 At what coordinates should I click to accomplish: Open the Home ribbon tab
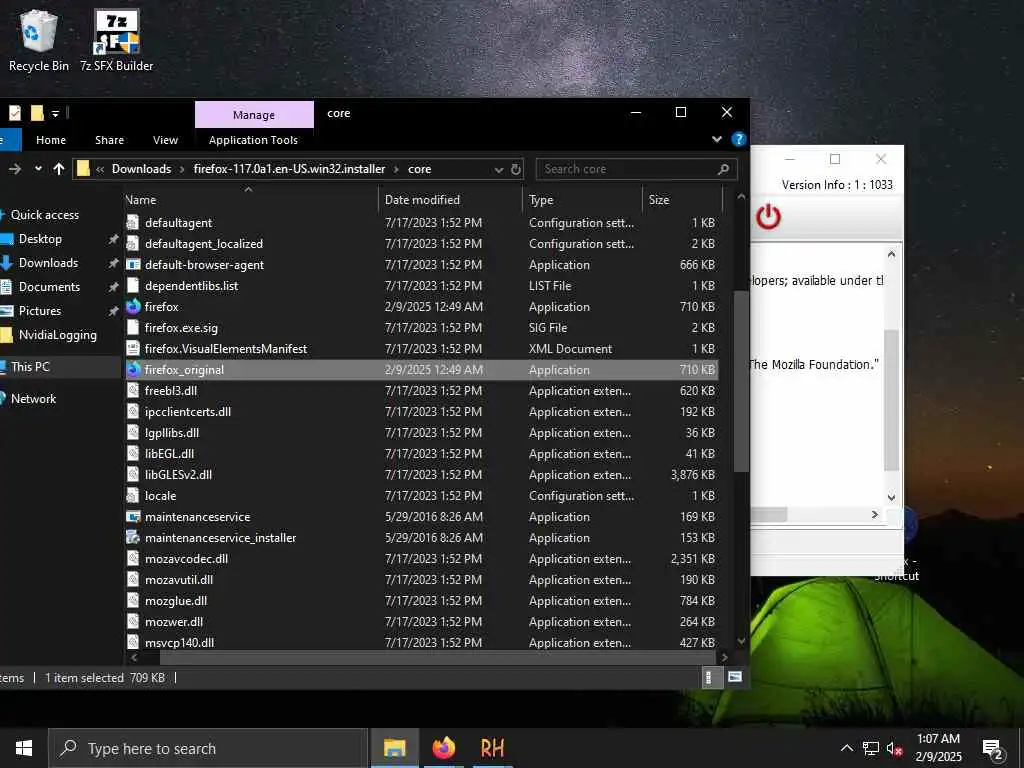pos(51,140)
